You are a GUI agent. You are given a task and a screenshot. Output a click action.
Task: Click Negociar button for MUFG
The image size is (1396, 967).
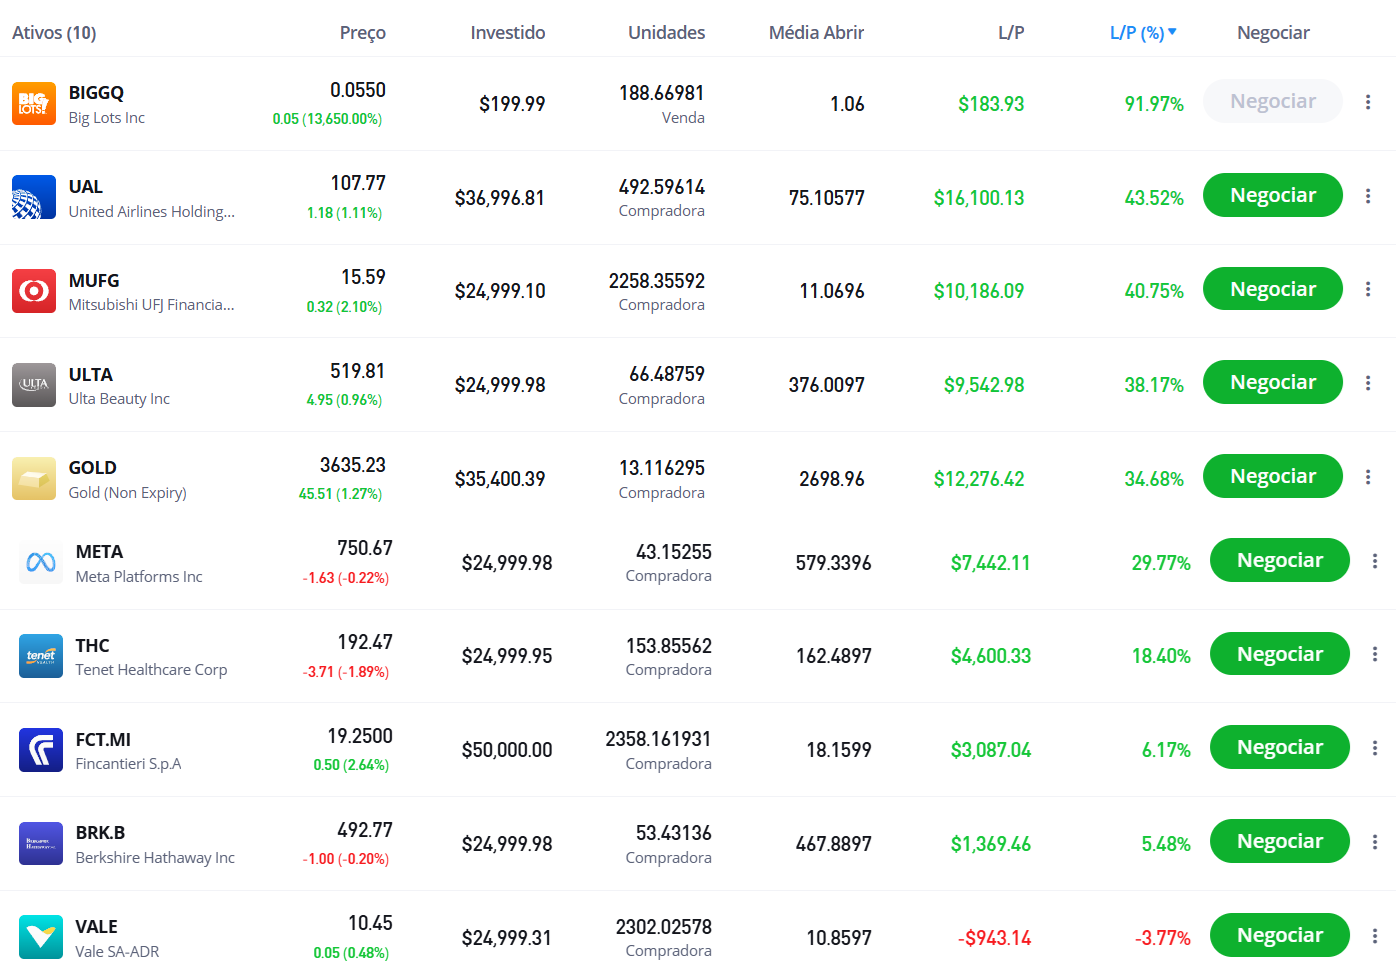[1273, 289]
